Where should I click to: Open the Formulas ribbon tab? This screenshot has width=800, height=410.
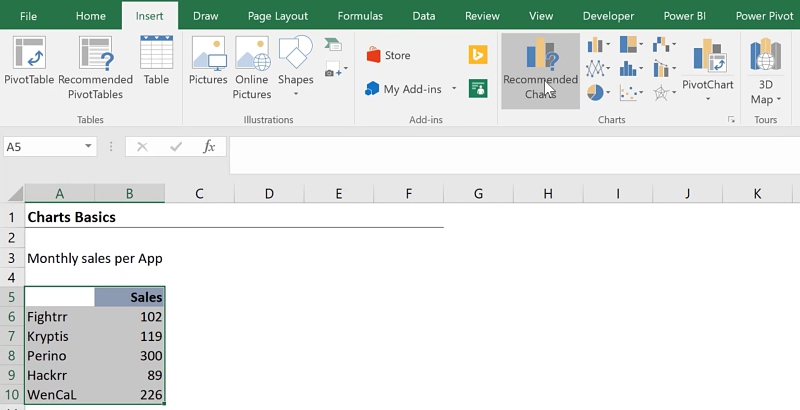359,16
